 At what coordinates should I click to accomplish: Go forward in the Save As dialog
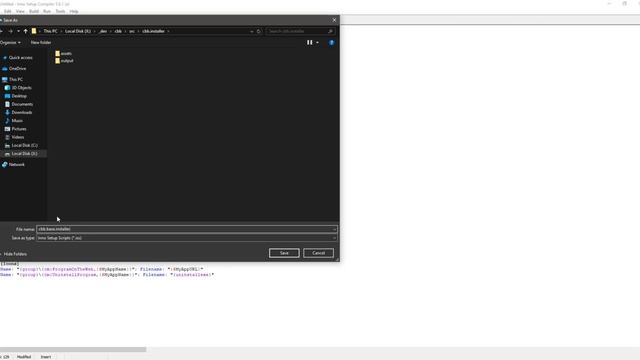[10, 31]
